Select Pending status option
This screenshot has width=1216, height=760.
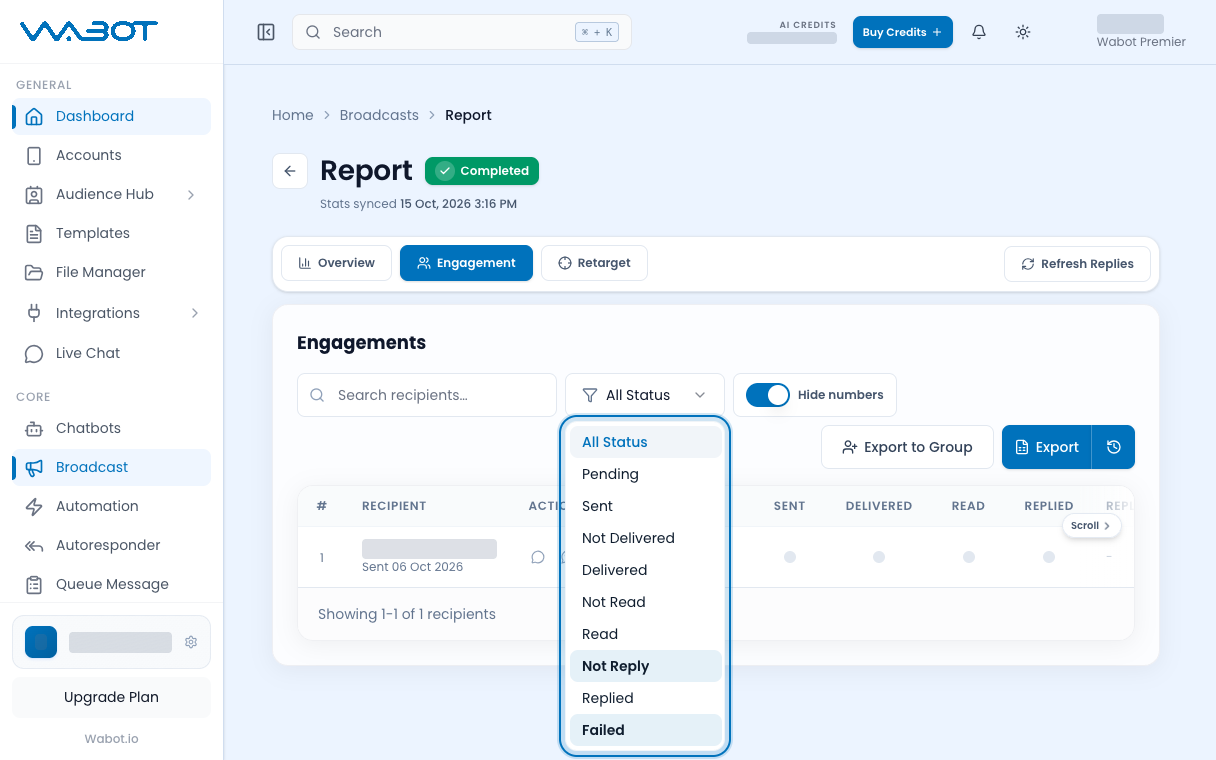(646, 474)
